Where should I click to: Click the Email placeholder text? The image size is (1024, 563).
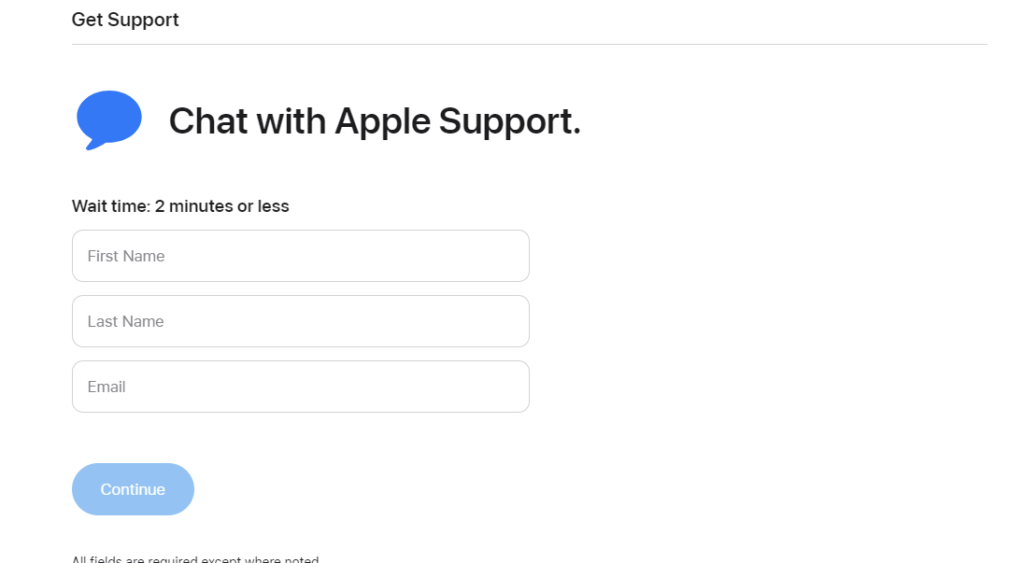106,387
